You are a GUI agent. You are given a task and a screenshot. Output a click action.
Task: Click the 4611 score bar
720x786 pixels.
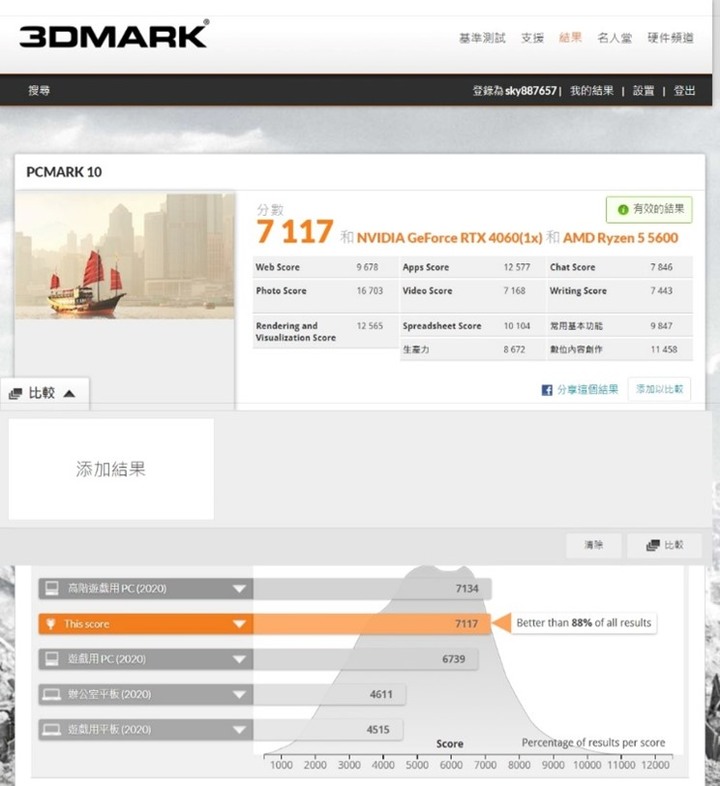[x=329, y=694]
